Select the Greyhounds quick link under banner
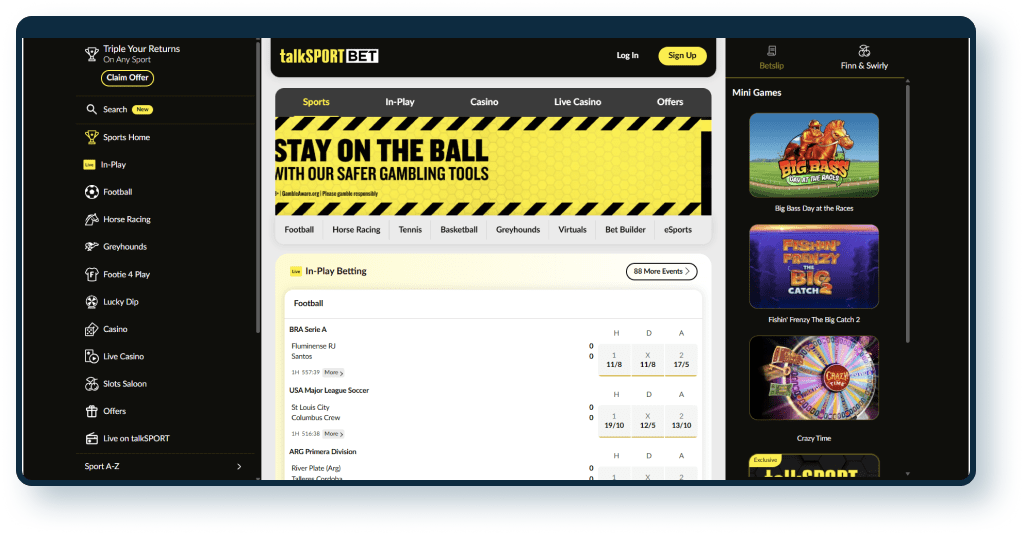Viewport: 1024px width, 534px height. (x=518, y=230)
